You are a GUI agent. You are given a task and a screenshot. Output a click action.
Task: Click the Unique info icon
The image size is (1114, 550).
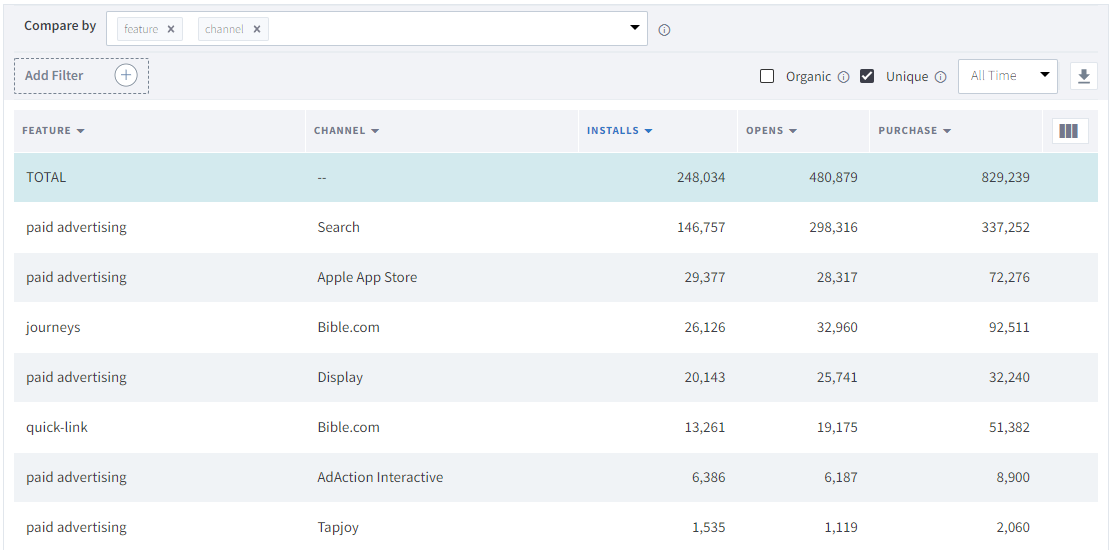(x=941, y=77)
